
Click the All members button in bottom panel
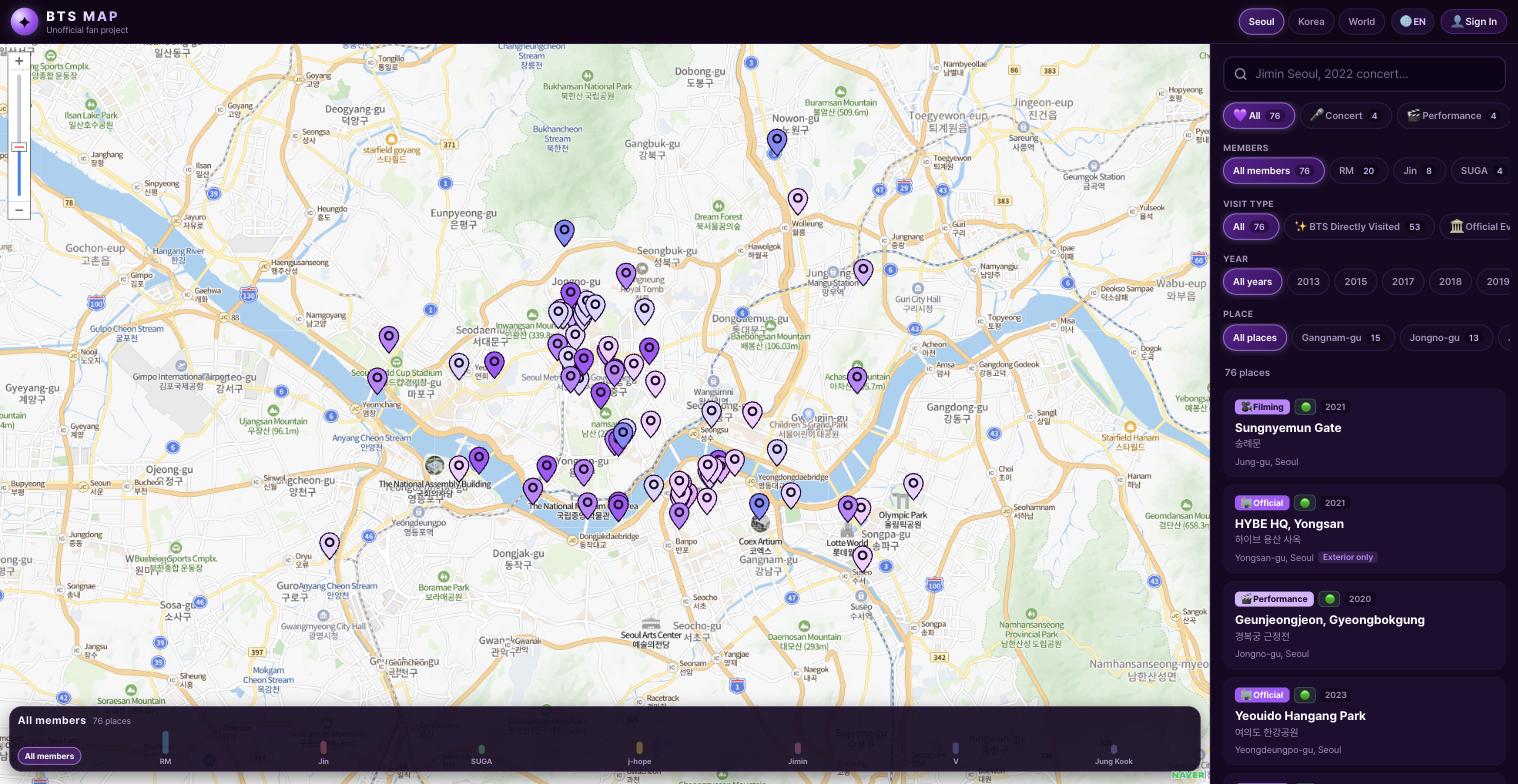(x=49, y=756)
